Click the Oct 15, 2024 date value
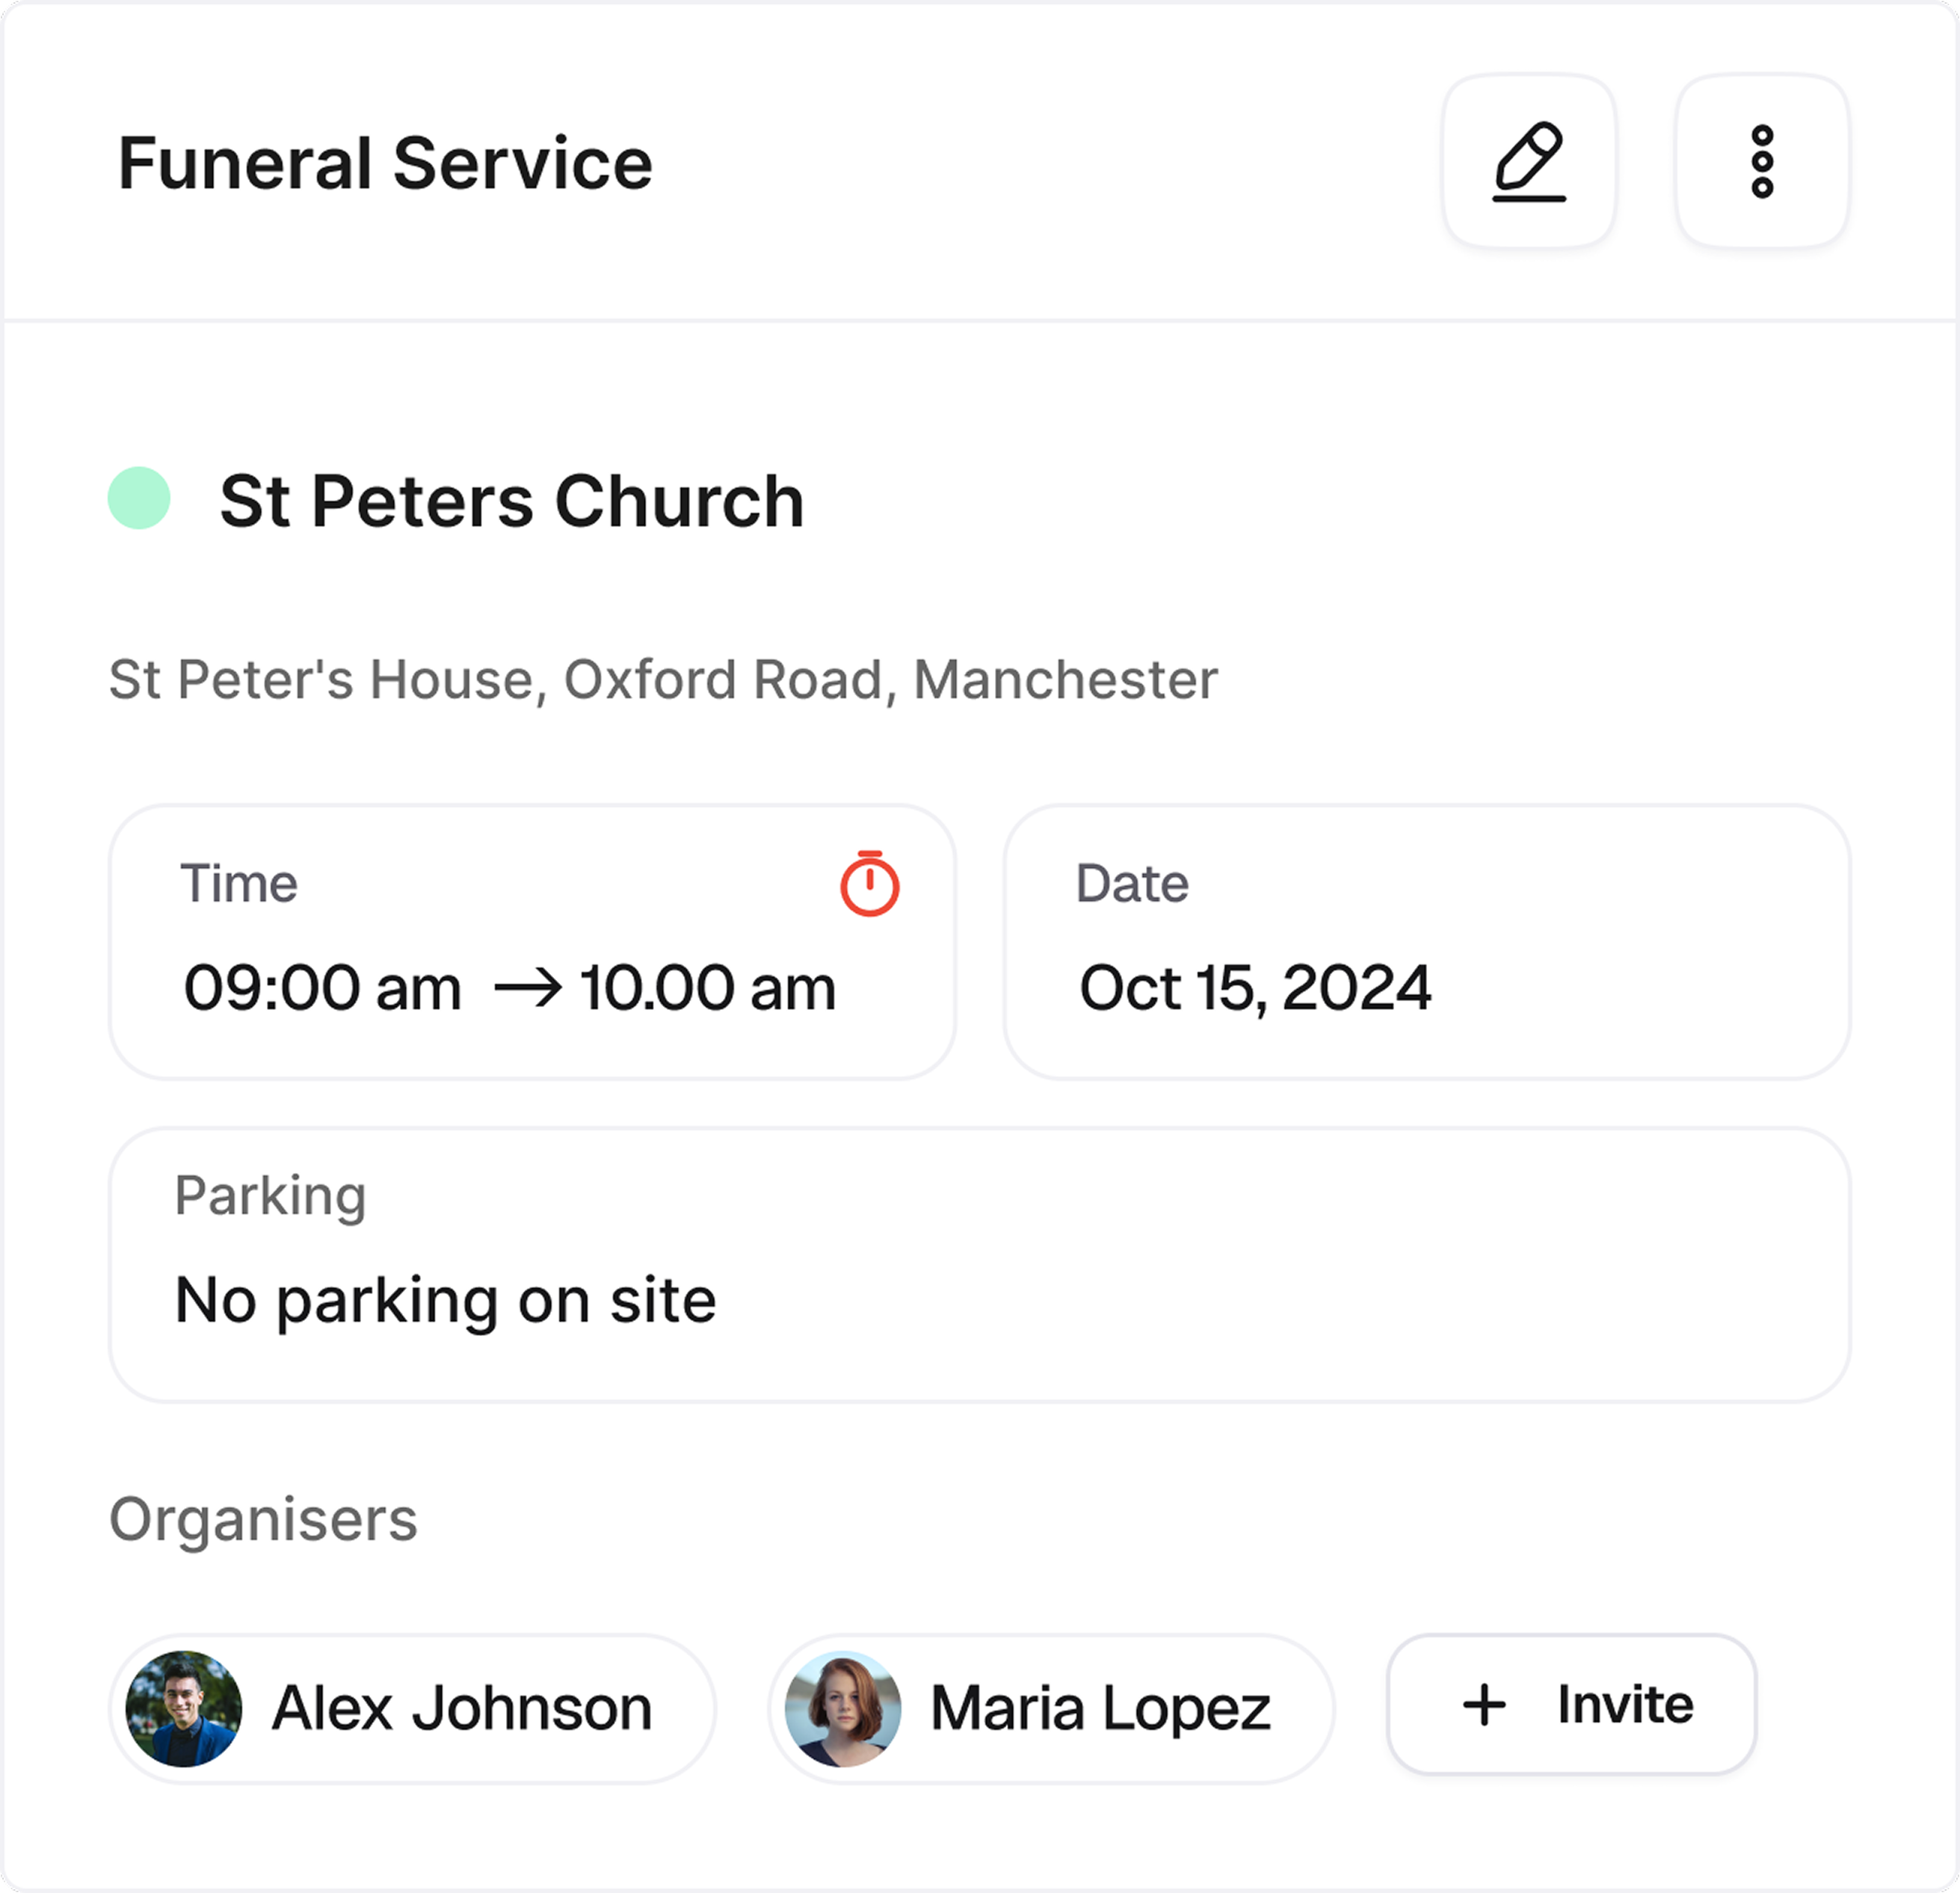Viewport: 1960px width, 1893px height. (x=1255, y=988)
